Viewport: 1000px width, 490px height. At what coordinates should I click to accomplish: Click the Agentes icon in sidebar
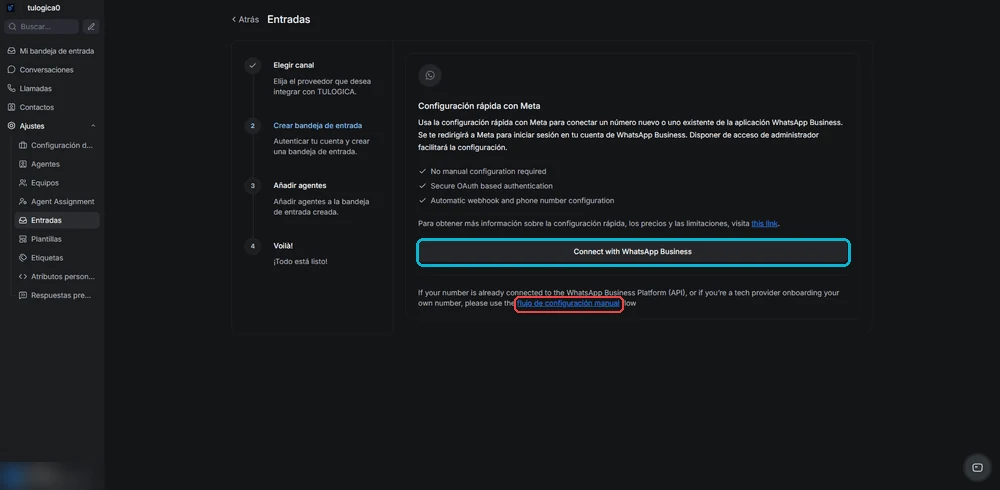pyautogui.click(x=23, y=164)
